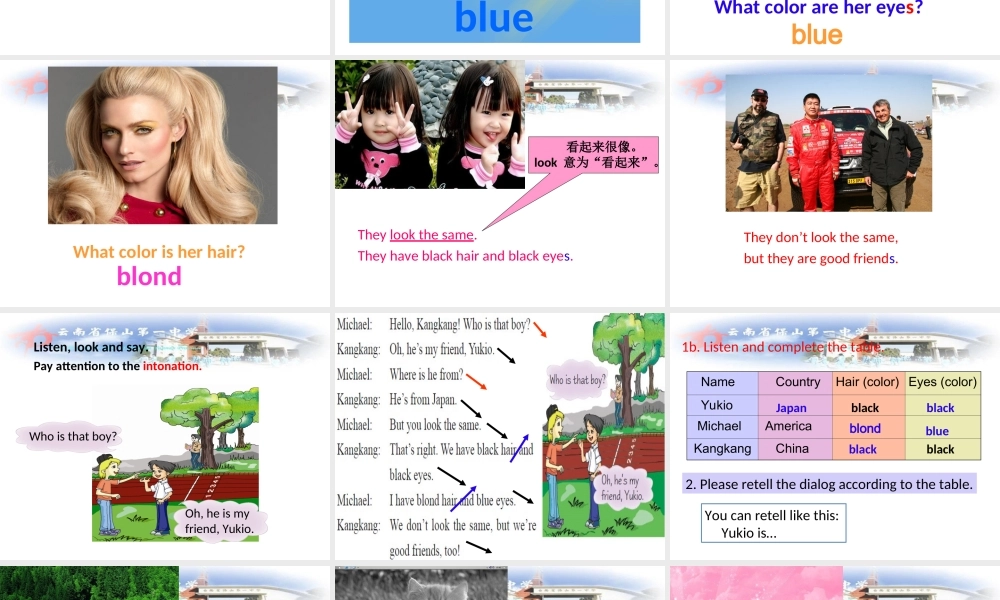Click the twin girls photo
Viewport: 1000px width, 600px height.
428,123
